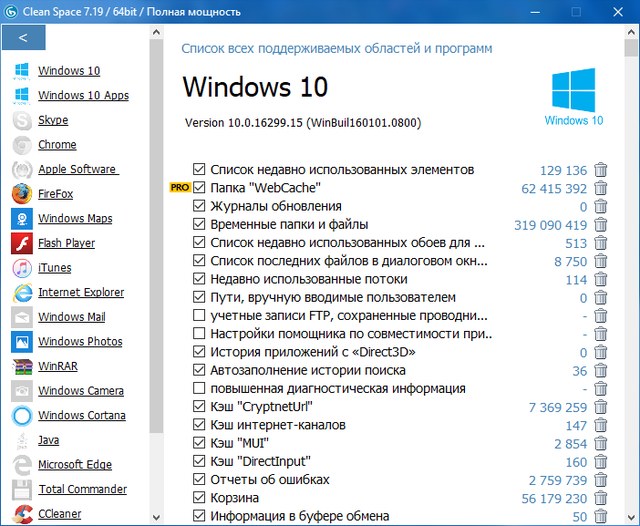The width and height of the screenshot is (640, 526).
Task: Click the Skype icon in sidebar
Action: pyautogui.click(x=21, y=120)
